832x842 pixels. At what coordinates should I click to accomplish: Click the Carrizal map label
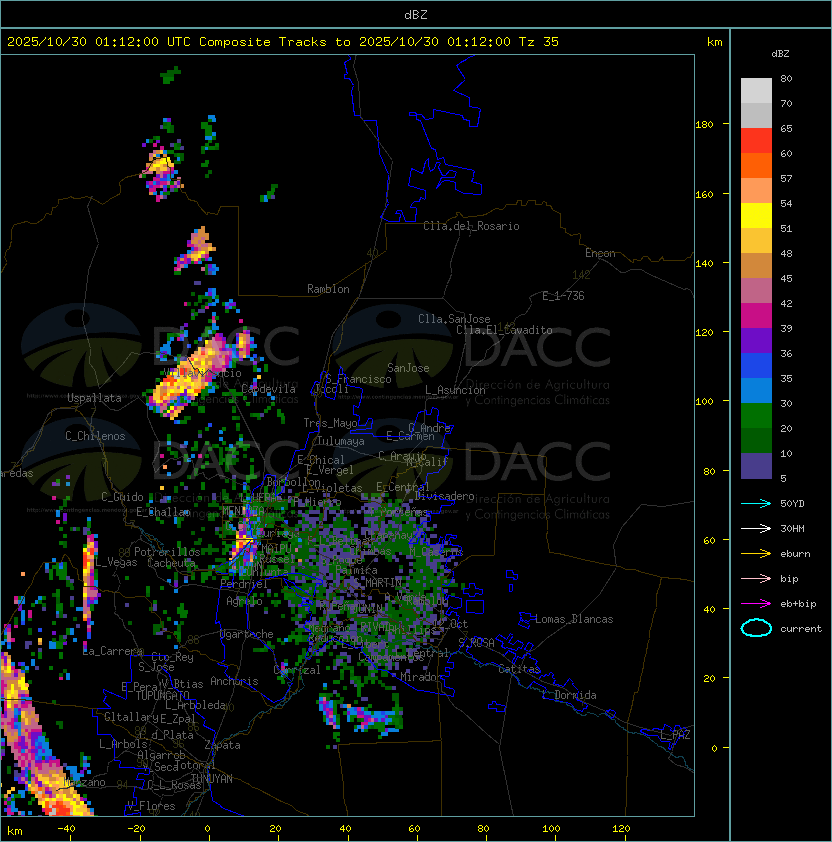point(297,670)
